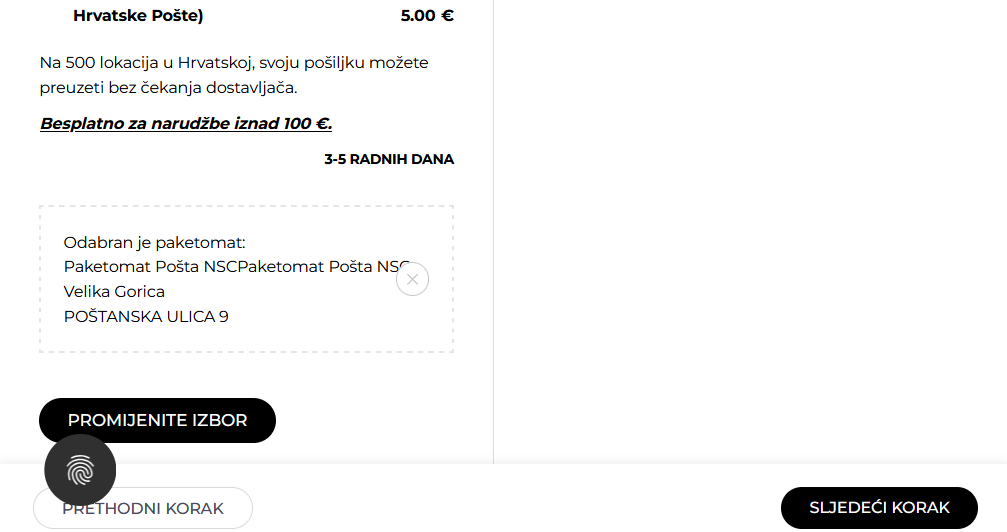This screenshot has height=532, width=1007.
Task: Open the fingerprint privacy settings icon
Action: pos(80,470)
